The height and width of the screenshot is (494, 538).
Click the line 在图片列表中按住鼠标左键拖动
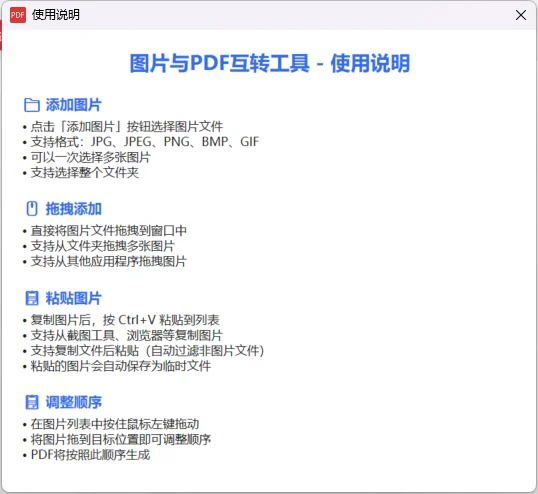[x=115, y=424]
